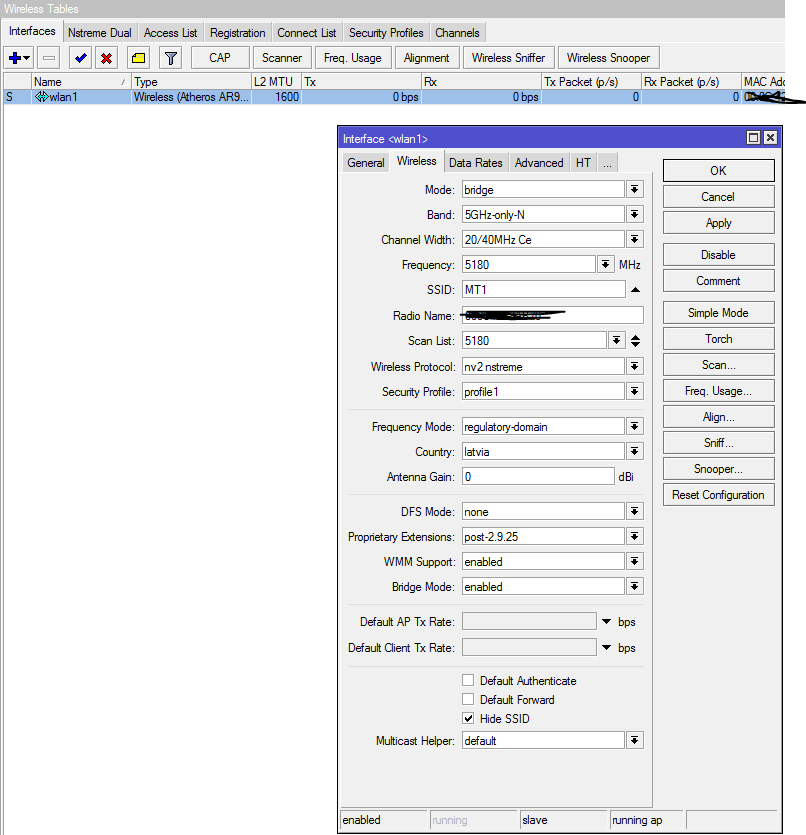Click the yellow Comment note icon
Screen dimensions: 806x835
[x=138, y=58]
